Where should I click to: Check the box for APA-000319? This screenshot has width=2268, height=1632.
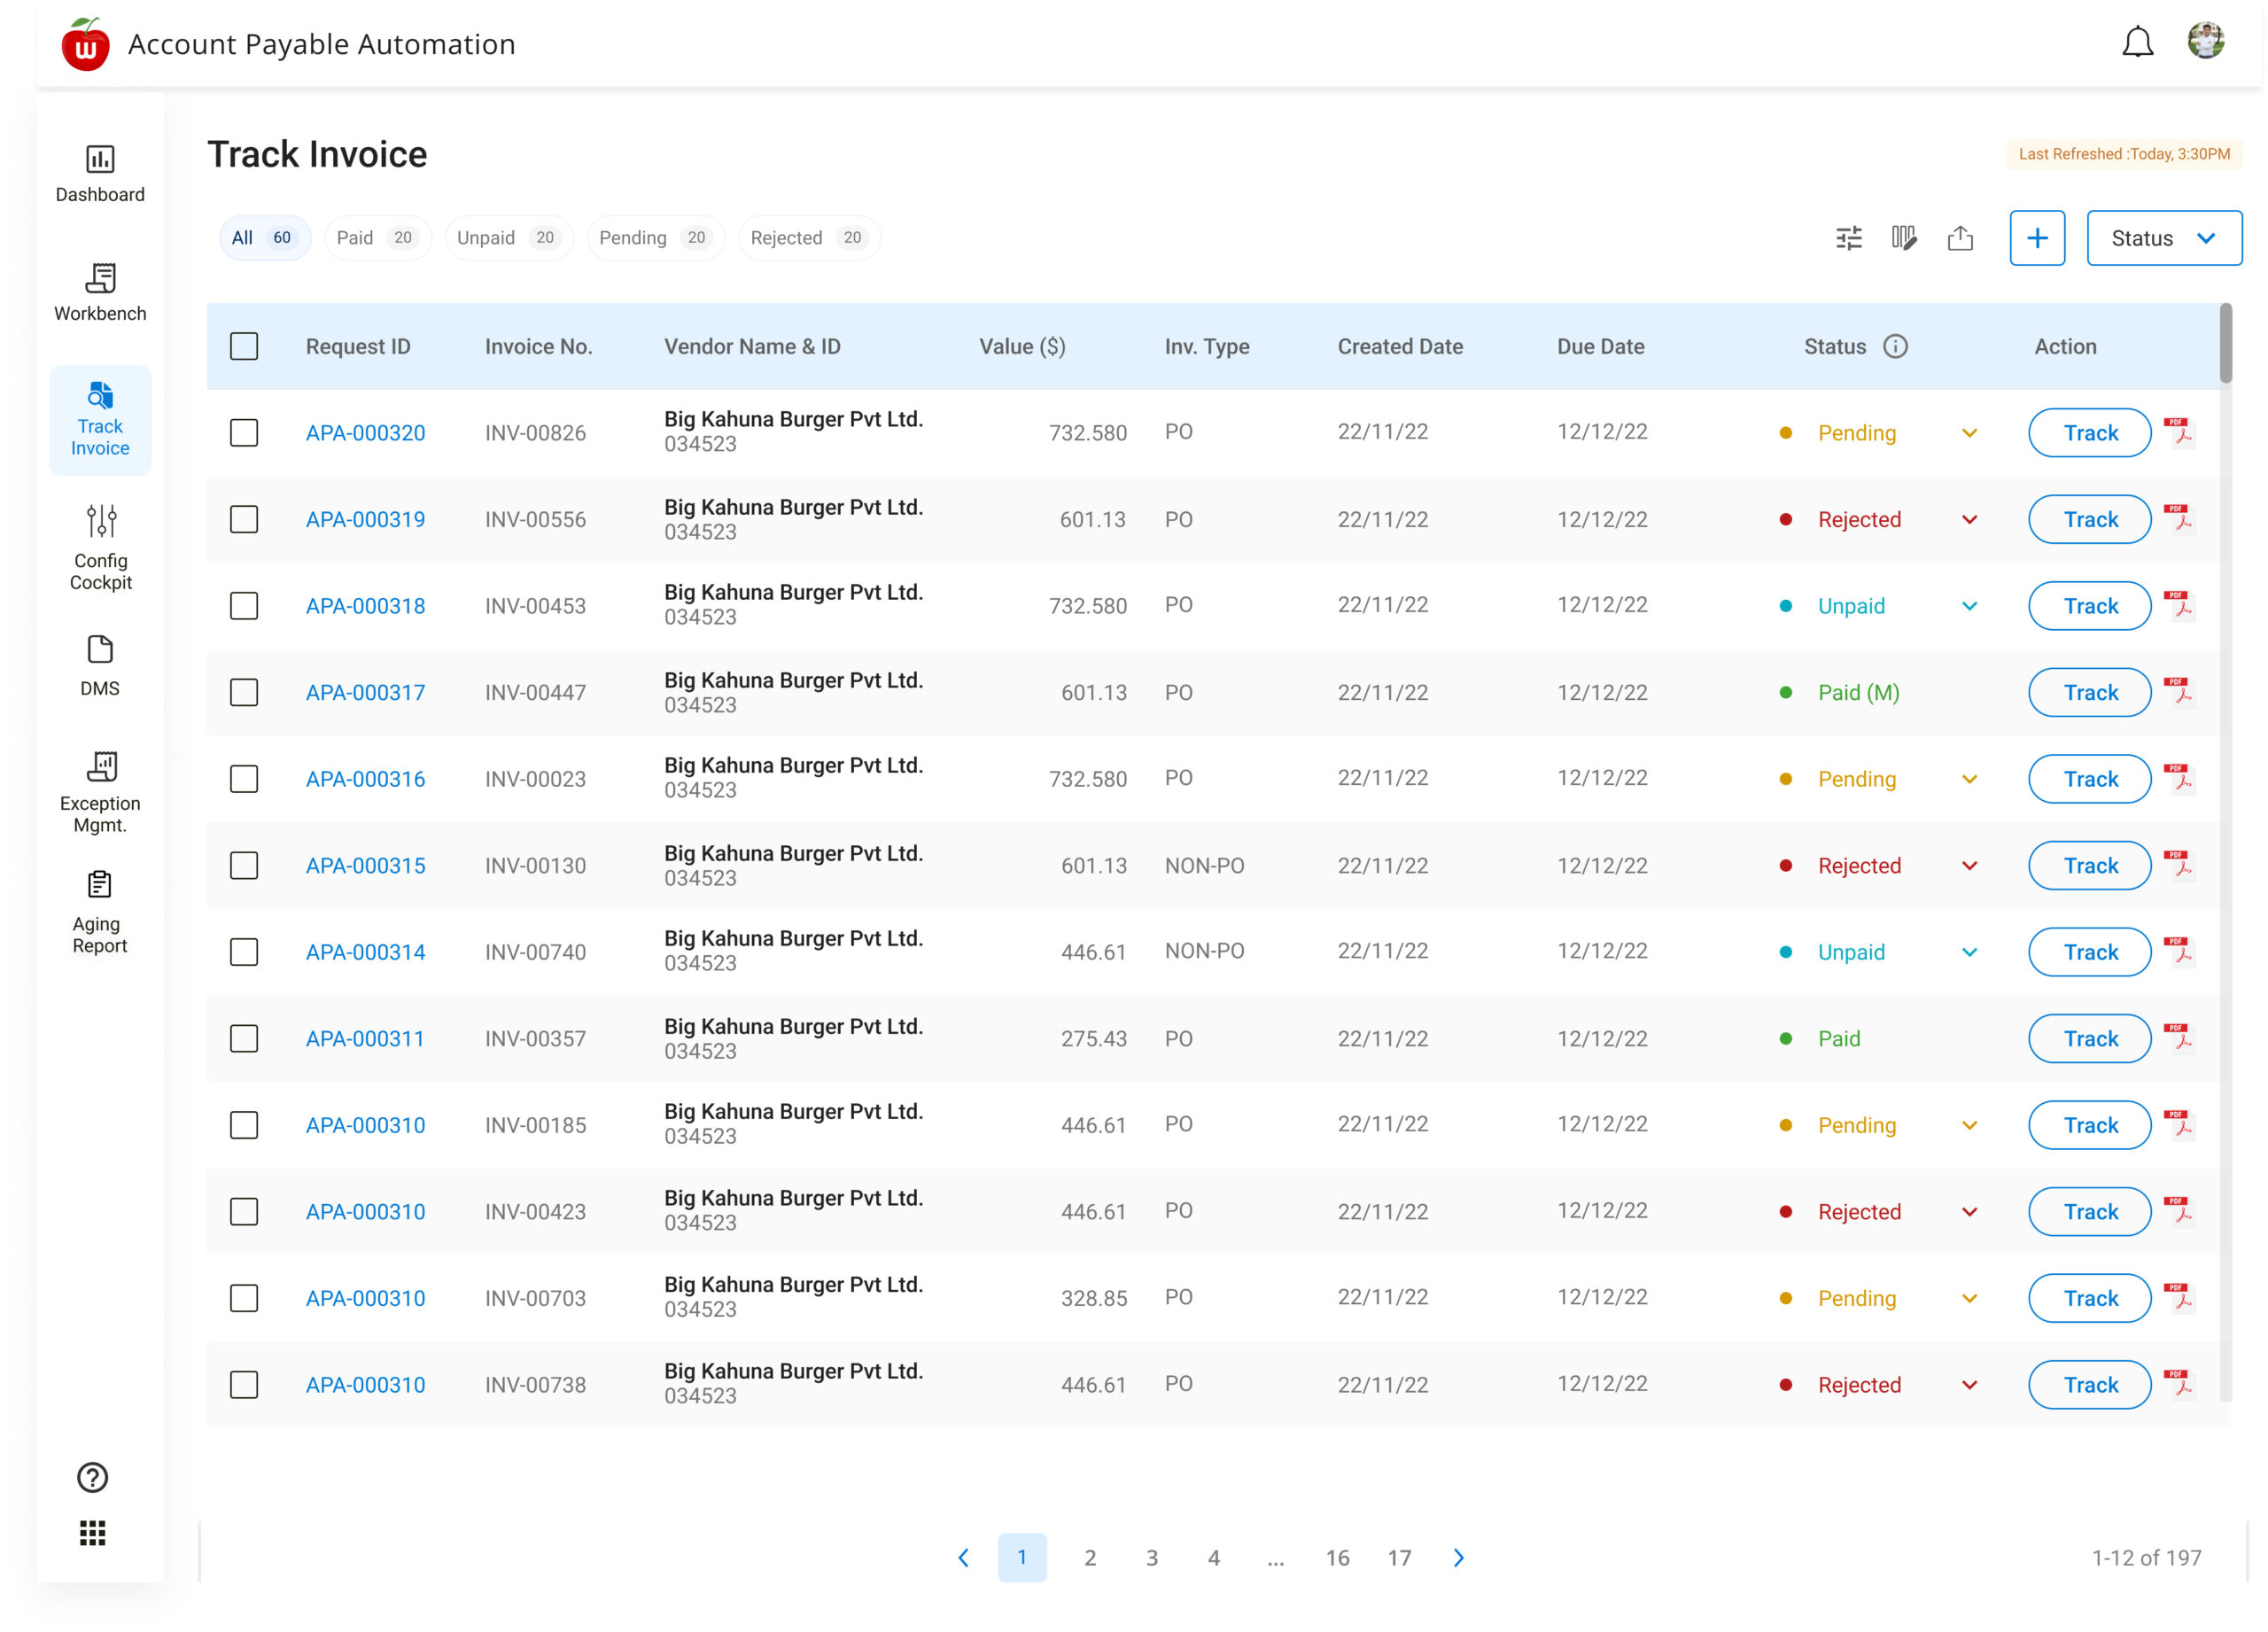click(244, 519)
